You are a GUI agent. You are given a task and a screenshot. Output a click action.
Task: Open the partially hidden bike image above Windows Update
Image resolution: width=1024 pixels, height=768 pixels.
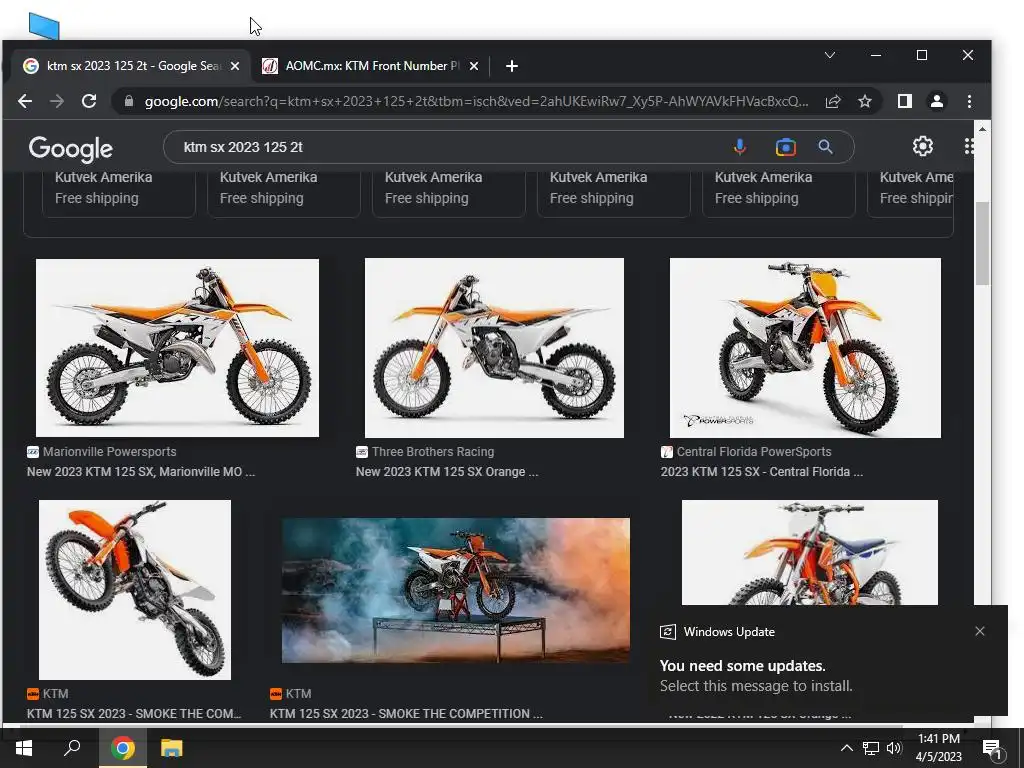[810, 552]
